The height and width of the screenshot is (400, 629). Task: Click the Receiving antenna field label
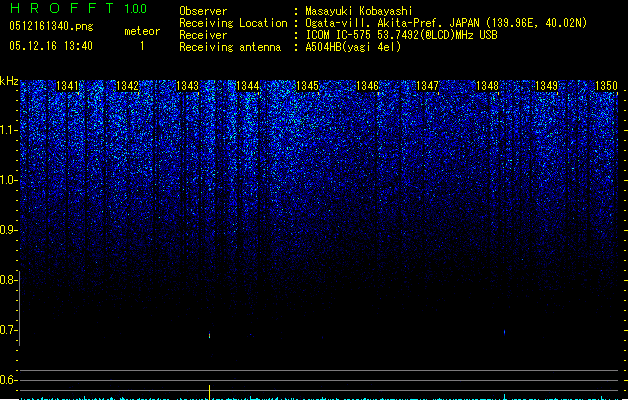pos(230,47)
